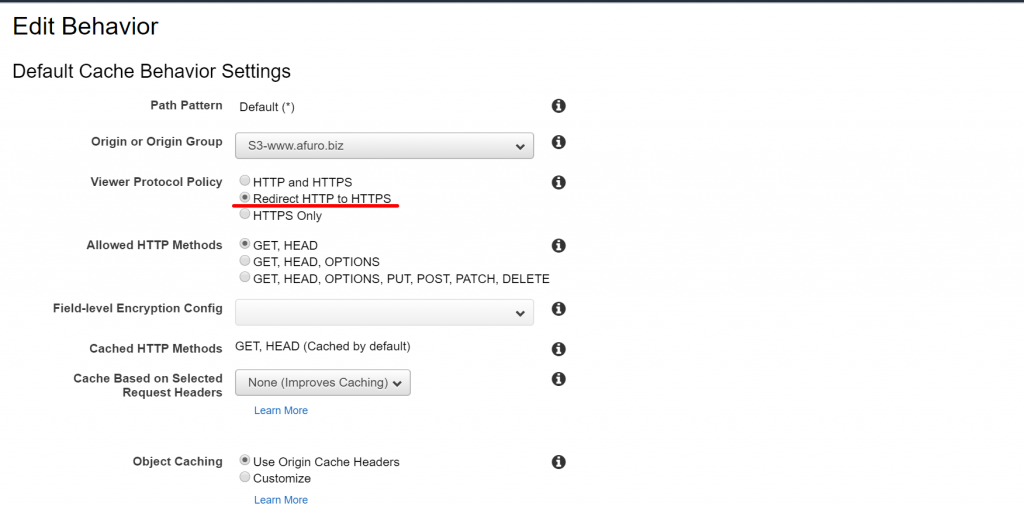The width and height of the screenshot is (1024, 510).
Task: Click the Cached HTTP Methods label
Action: [156, 349]
